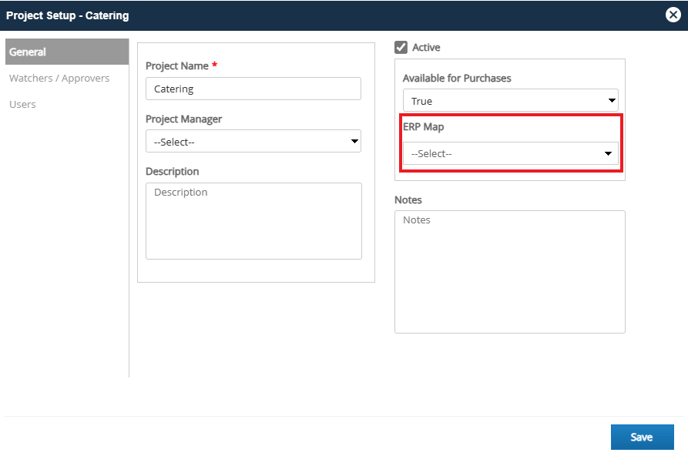Close the Project Setup dialog
688x456 pixels.
coord(673,15)
